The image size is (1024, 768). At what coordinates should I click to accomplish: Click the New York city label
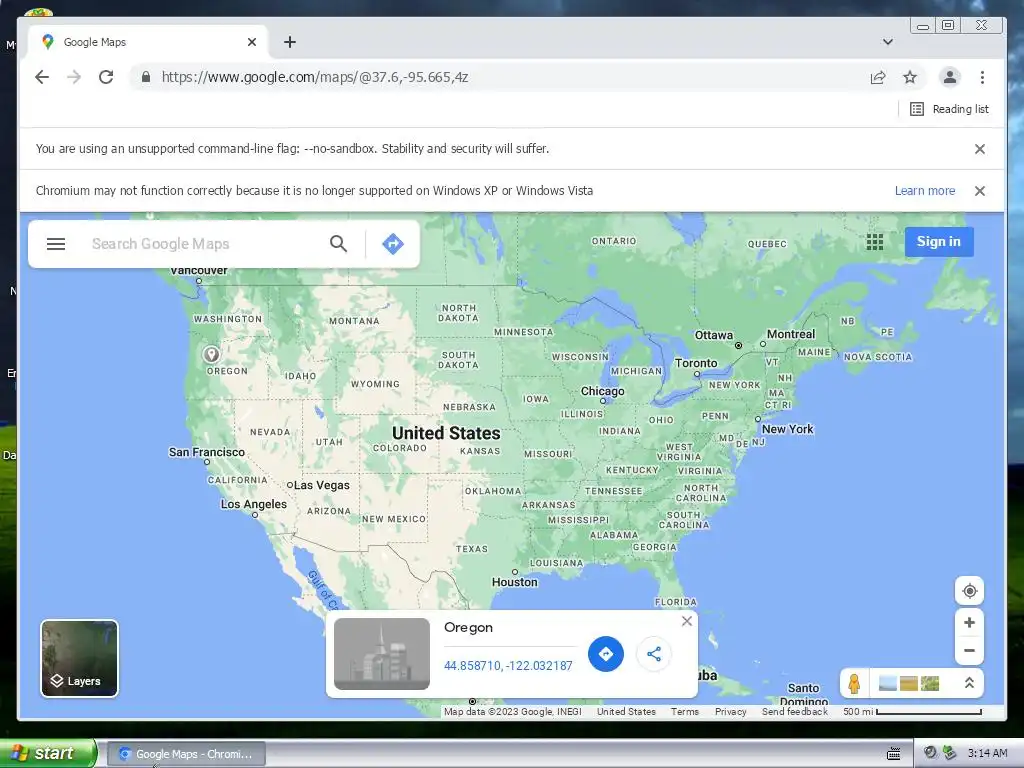[x=787, y=429]
